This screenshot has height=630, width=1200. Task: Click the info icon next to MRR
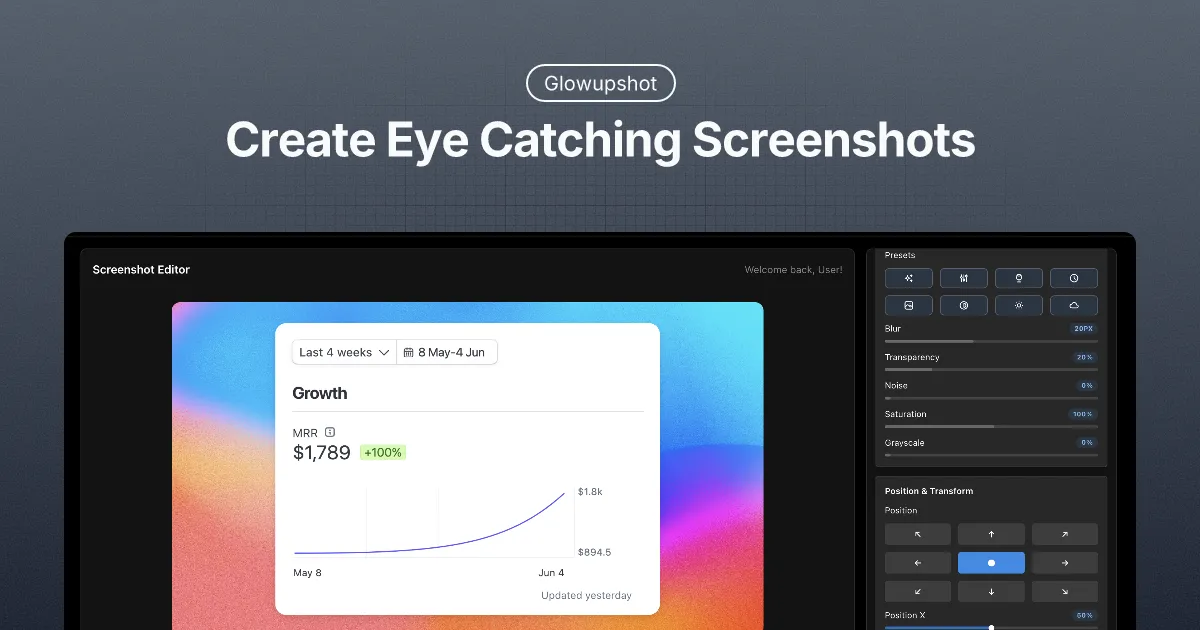point(329,431)
